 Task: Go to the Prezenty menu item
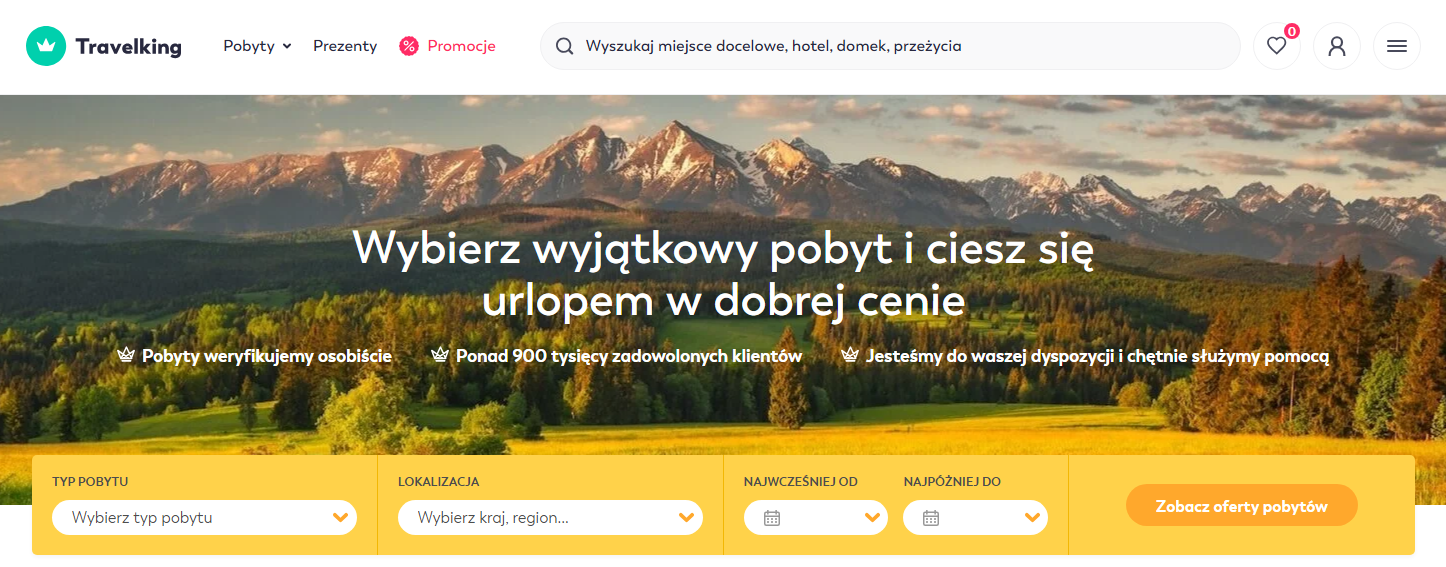pyautogui.click(x=345, y=46)
